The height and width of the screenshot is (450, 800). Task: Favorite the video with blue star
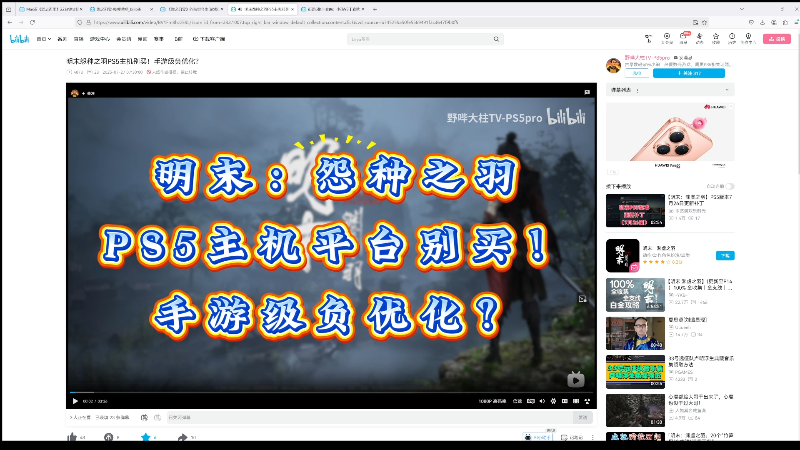click(x=146, y=437)
